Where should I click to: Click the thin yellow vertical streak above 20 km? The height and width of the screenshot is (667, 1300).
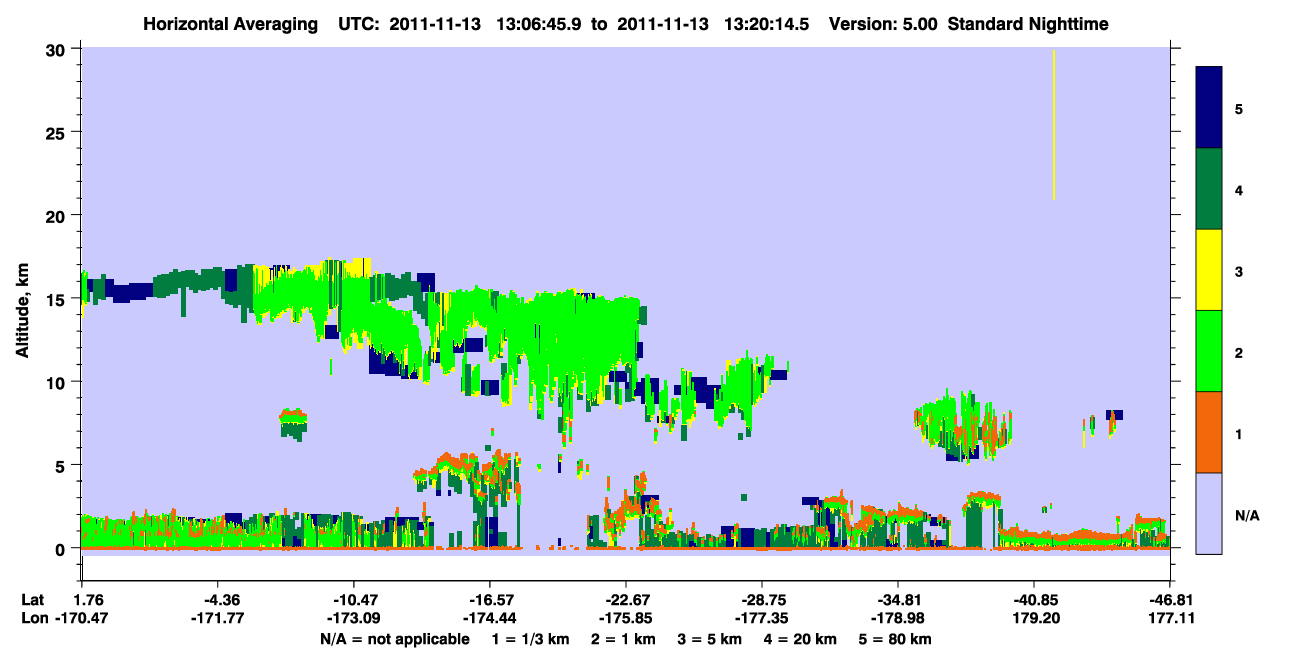1054,124
